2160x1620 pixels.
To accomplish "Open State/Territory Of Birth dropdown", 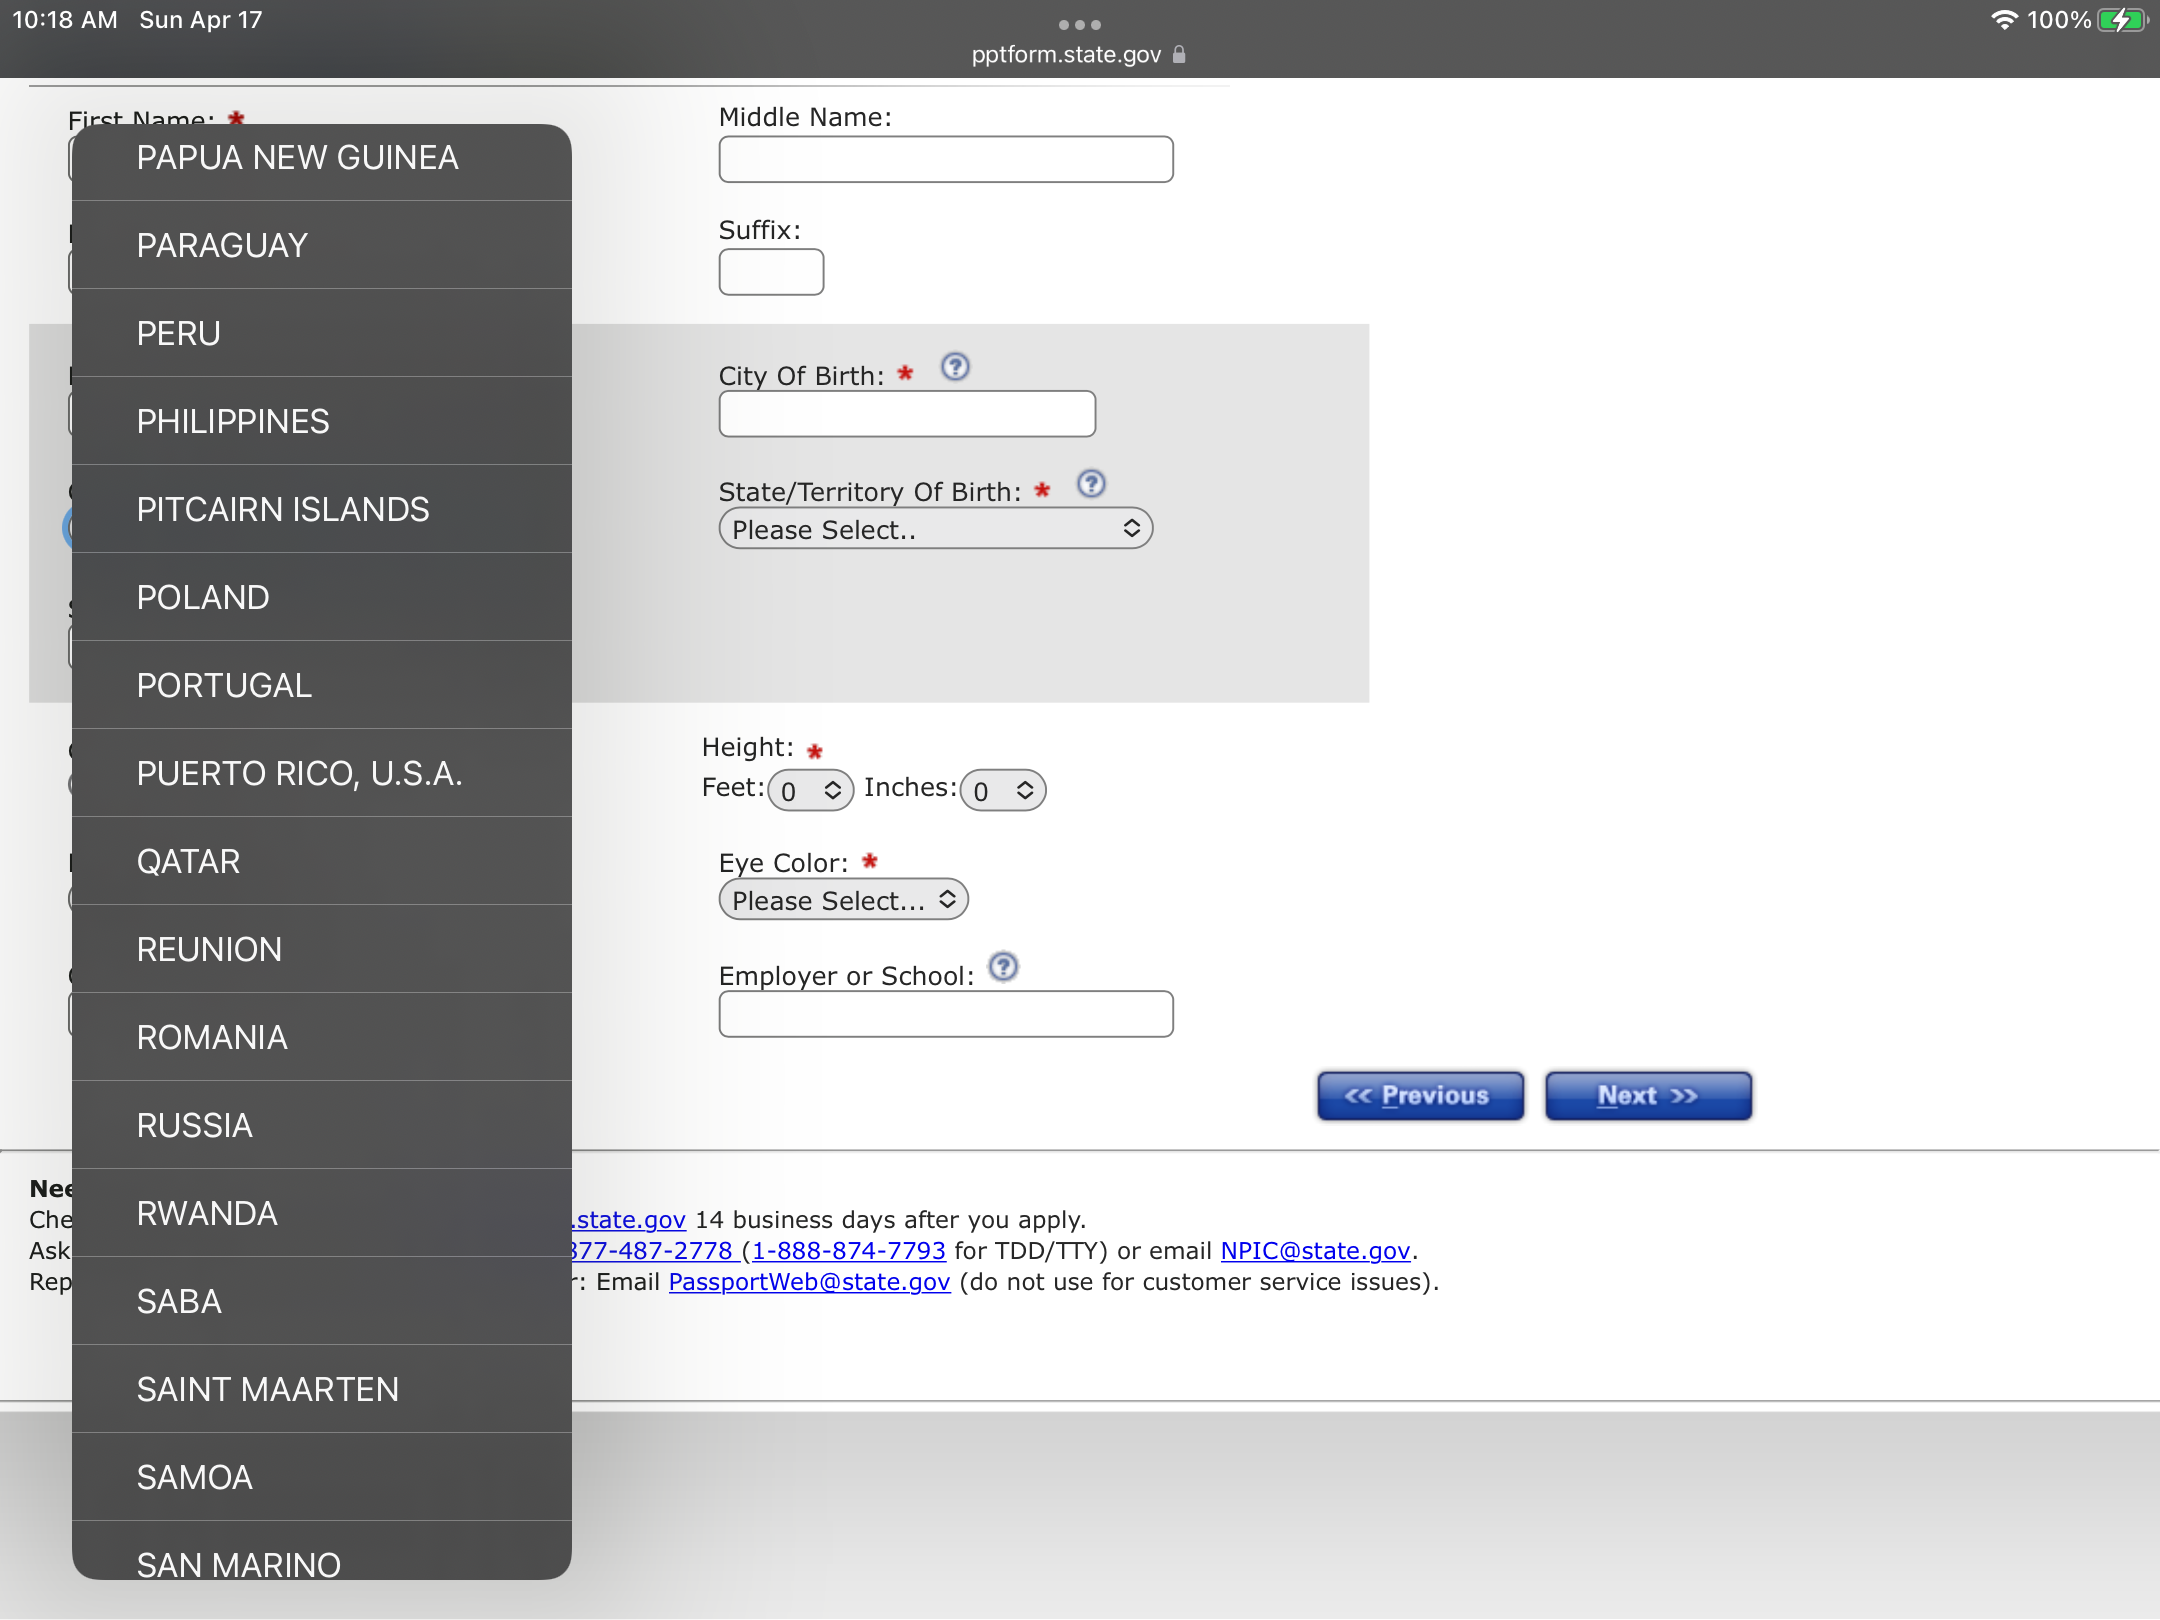I will pyautogui.click(x=935, y=529).
